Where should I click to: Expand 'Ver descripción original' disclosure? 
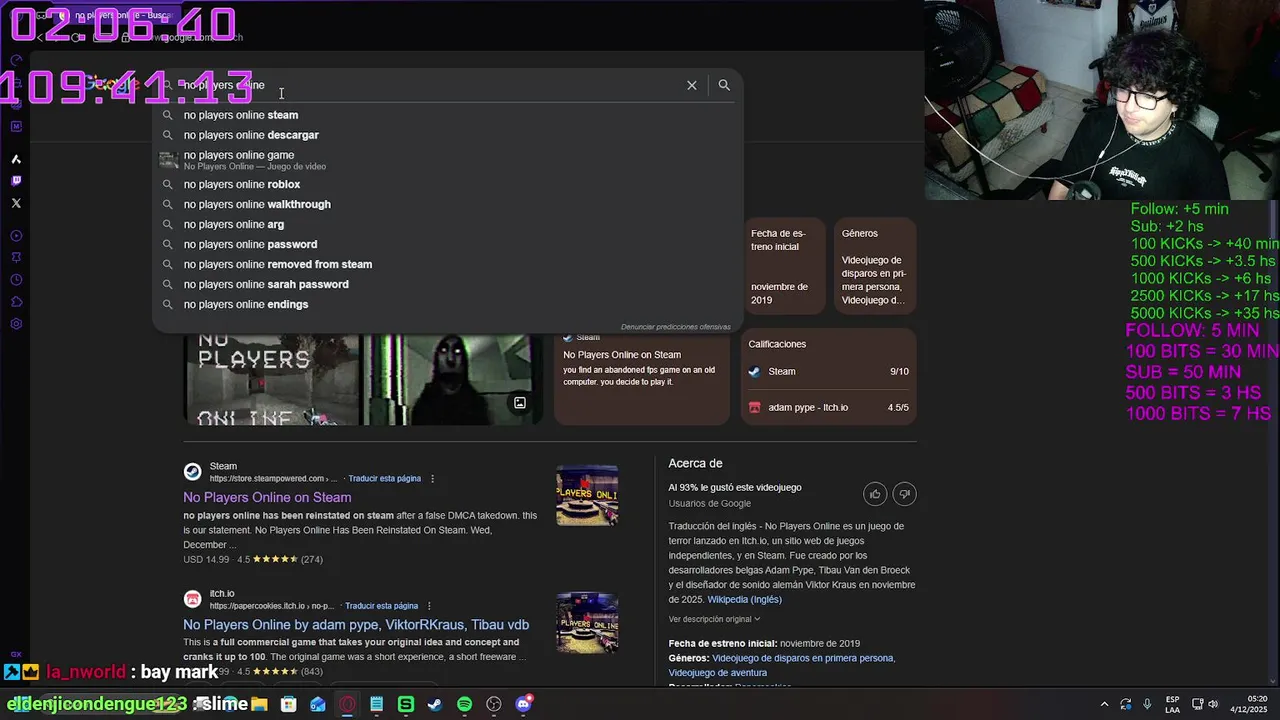click(x=714, y=619)
